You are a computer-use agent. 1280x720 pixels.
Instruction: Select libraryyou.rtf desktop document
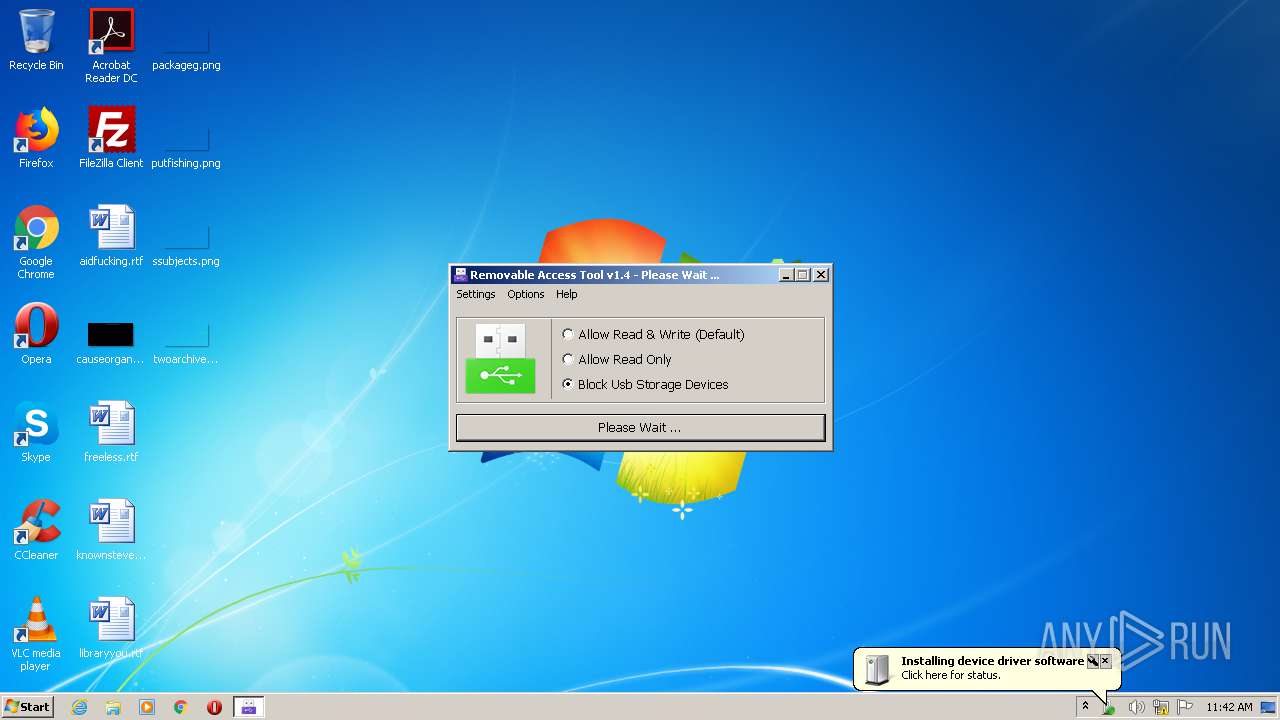[111, 628]
